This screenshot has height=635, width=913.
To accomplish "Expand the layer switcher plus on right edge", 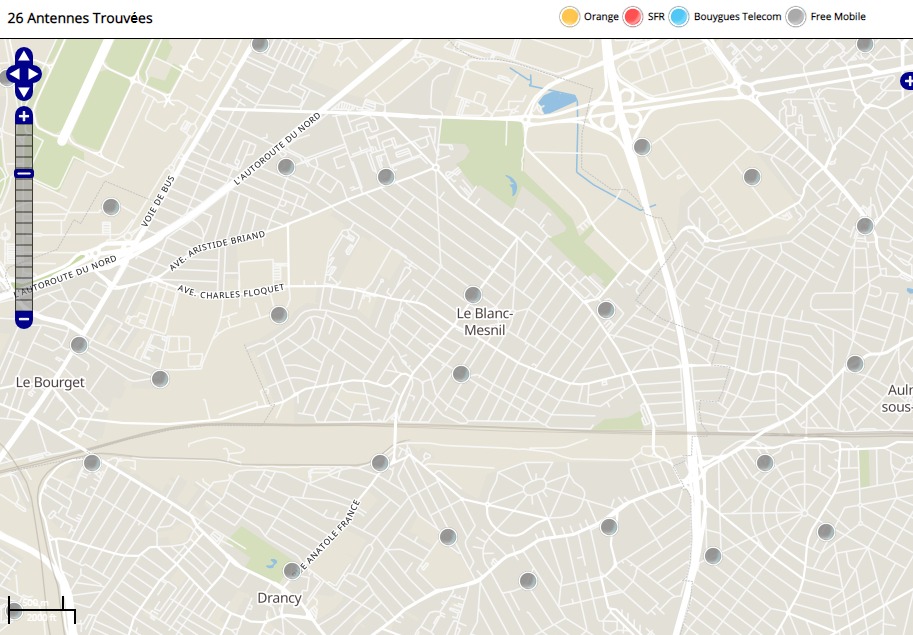I will pos(906,81).
